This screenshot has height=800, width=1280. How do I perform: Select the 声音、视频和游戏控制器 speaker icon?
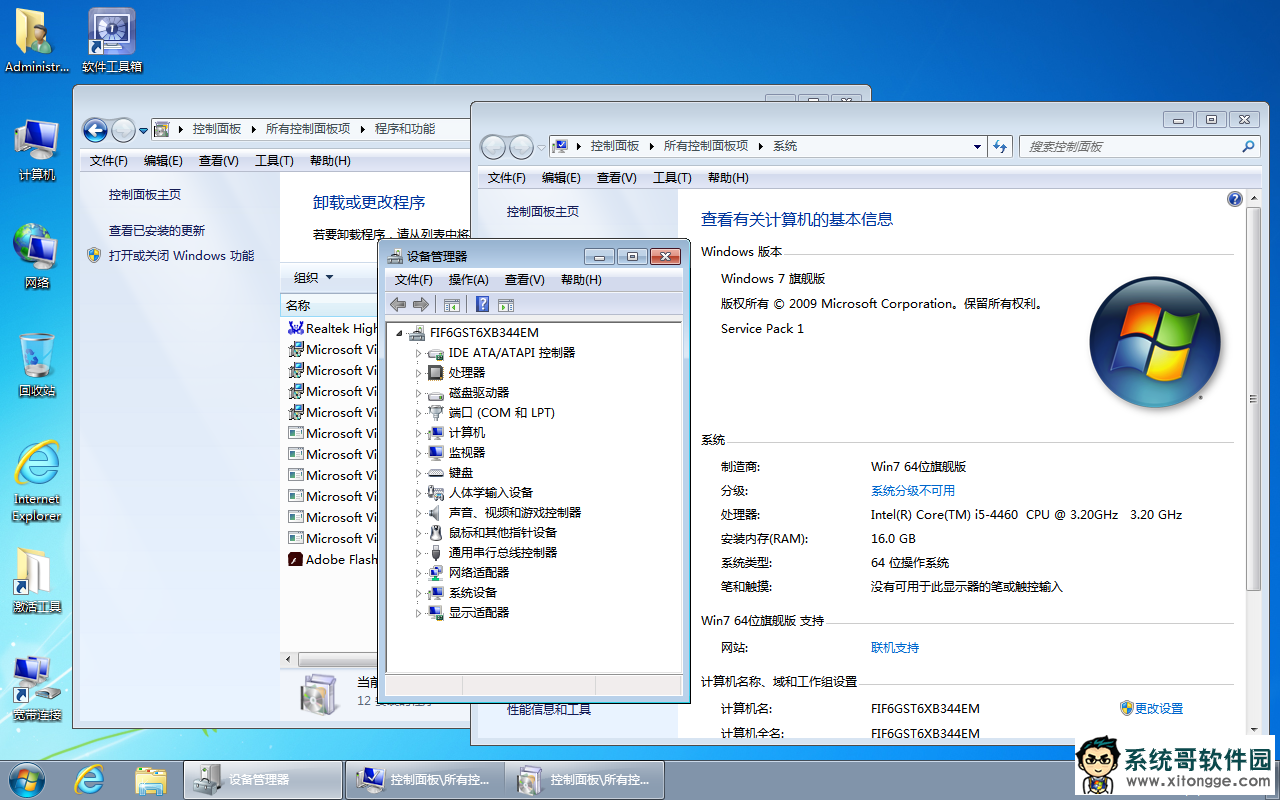click(435, 513)
